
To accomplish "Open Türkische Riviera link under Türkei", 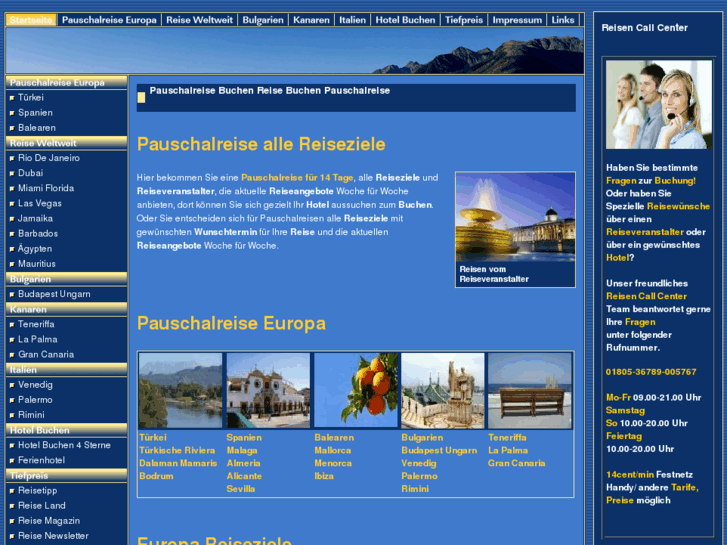I will pyautogui.click(x=177, y=450).
